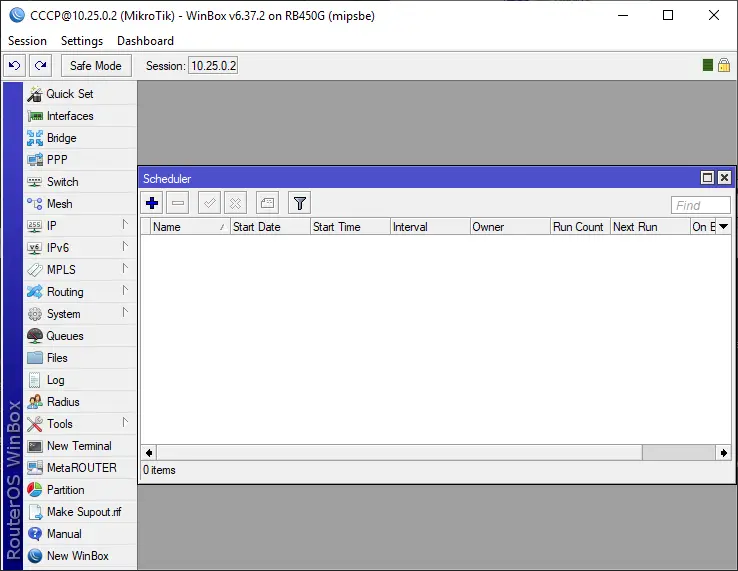Open Switch from sidebar

80,182
